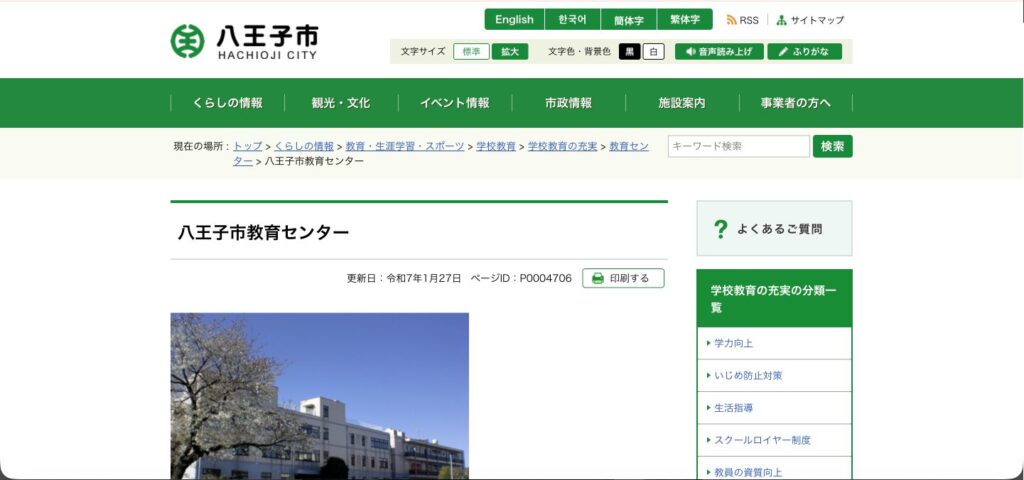Image resolution: width=1024 pixels, height=480 pixels.
Task: Open the RSS feed link
Action: 742,20
